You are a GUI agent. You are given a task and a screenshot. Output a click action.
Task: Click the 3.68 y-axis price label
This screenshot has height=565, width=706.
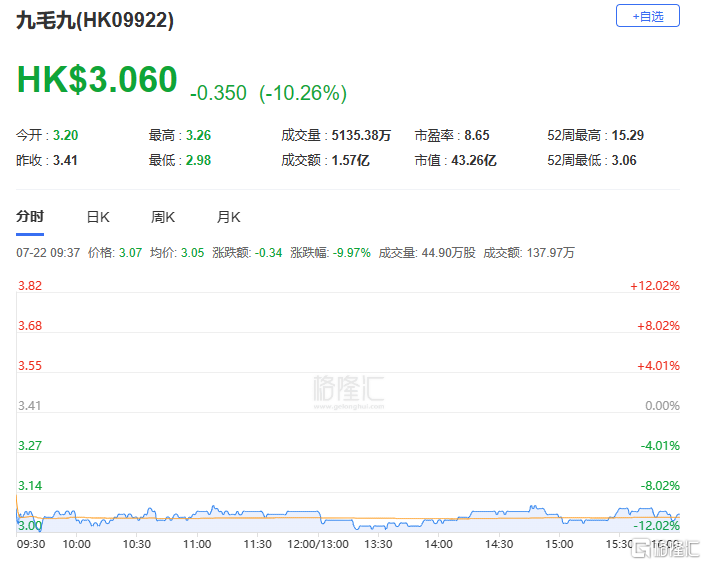30,325
